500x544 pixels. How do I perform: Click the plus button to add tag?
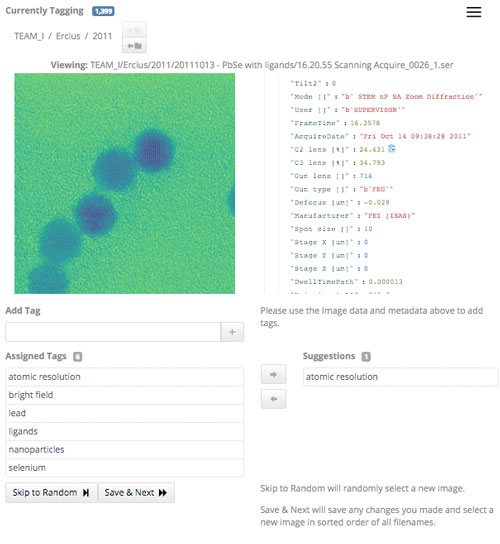[x=232, y=332]
